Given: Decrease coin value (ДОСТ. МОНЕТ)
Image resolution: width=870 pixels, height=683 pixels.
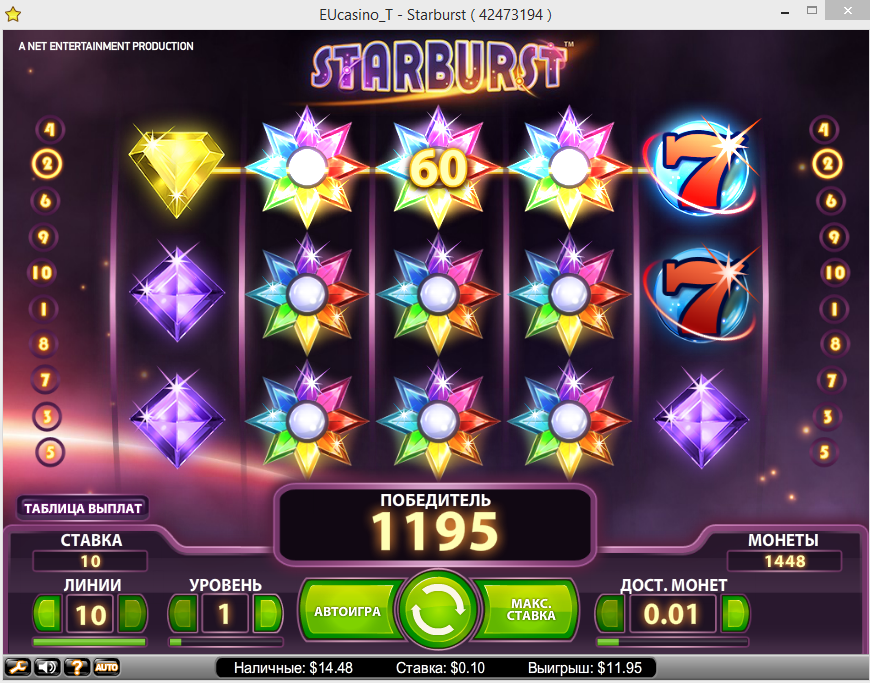Looking at the screenshot, I should point(610,613).
